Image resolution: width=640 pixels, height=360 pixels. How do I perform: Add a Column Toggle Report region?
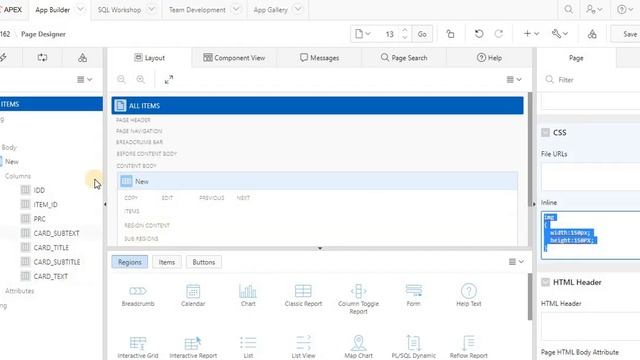[358, 299]
